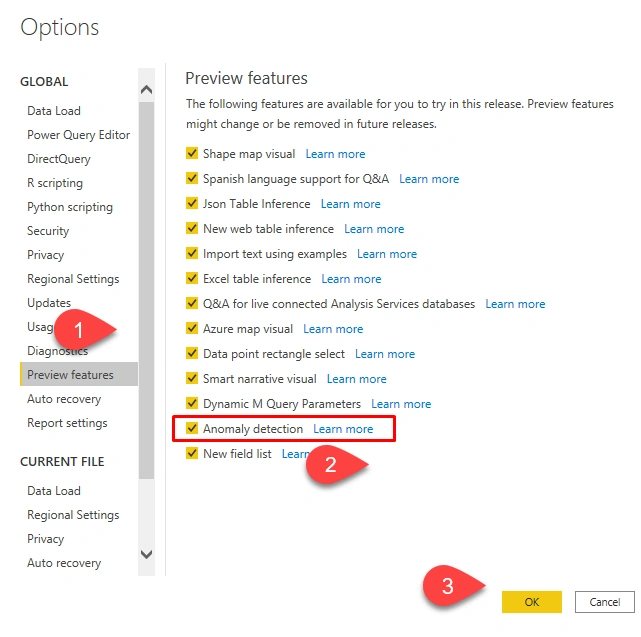Screen dimensions: 641x637
Task: Select Global Data Load in sidebar
Action: pos(54,111)
